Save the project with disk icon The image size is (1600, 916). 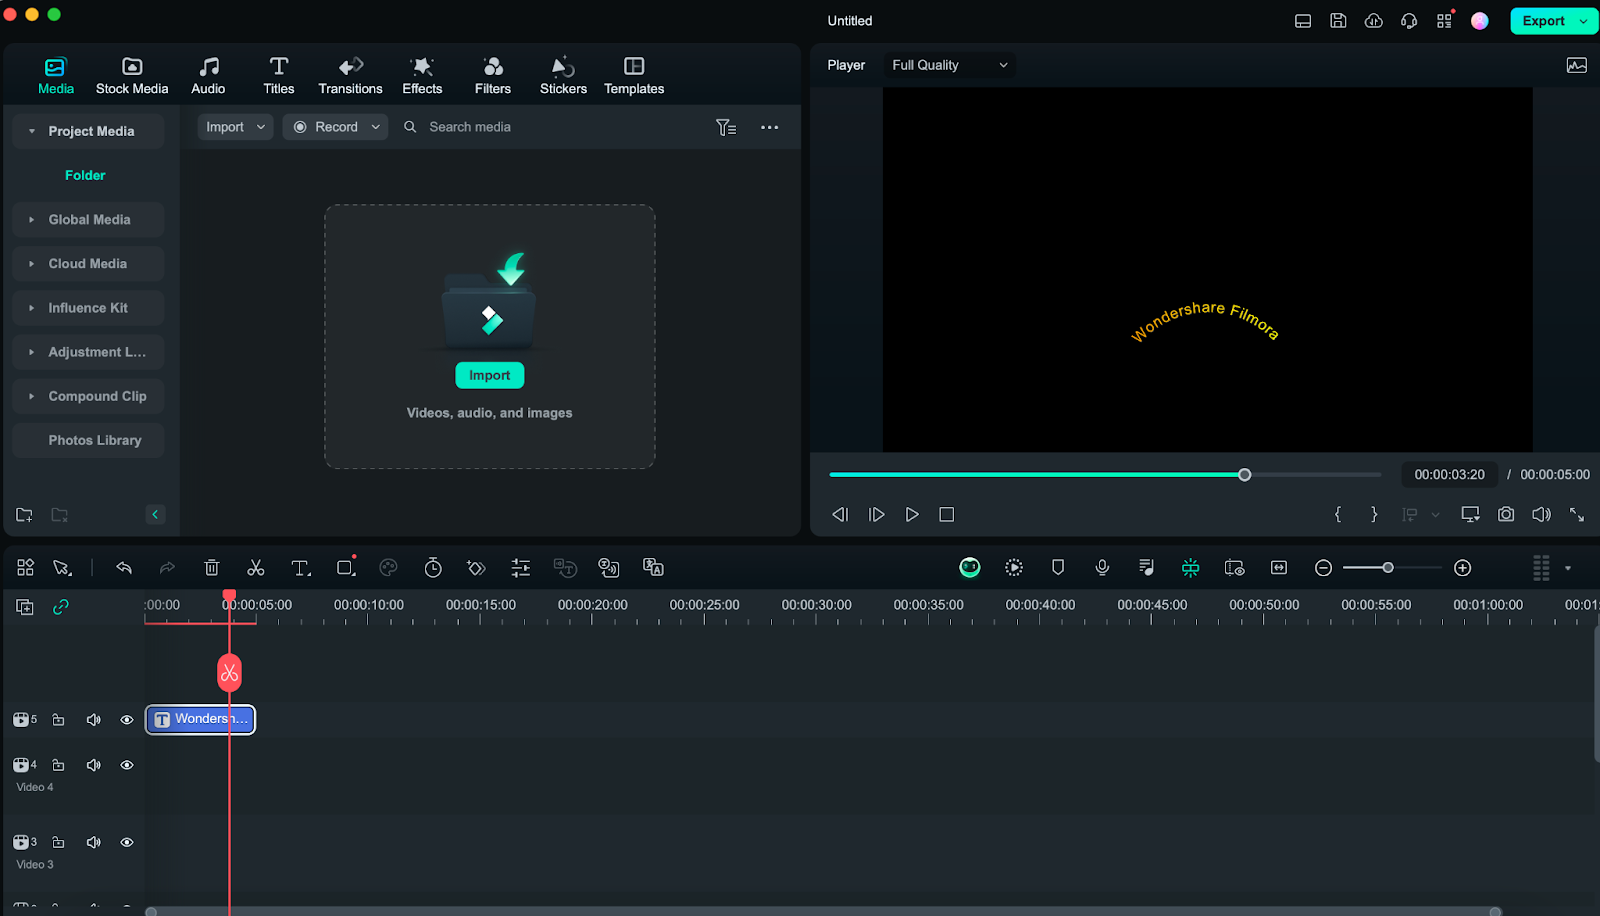(x=1338, y=21)
